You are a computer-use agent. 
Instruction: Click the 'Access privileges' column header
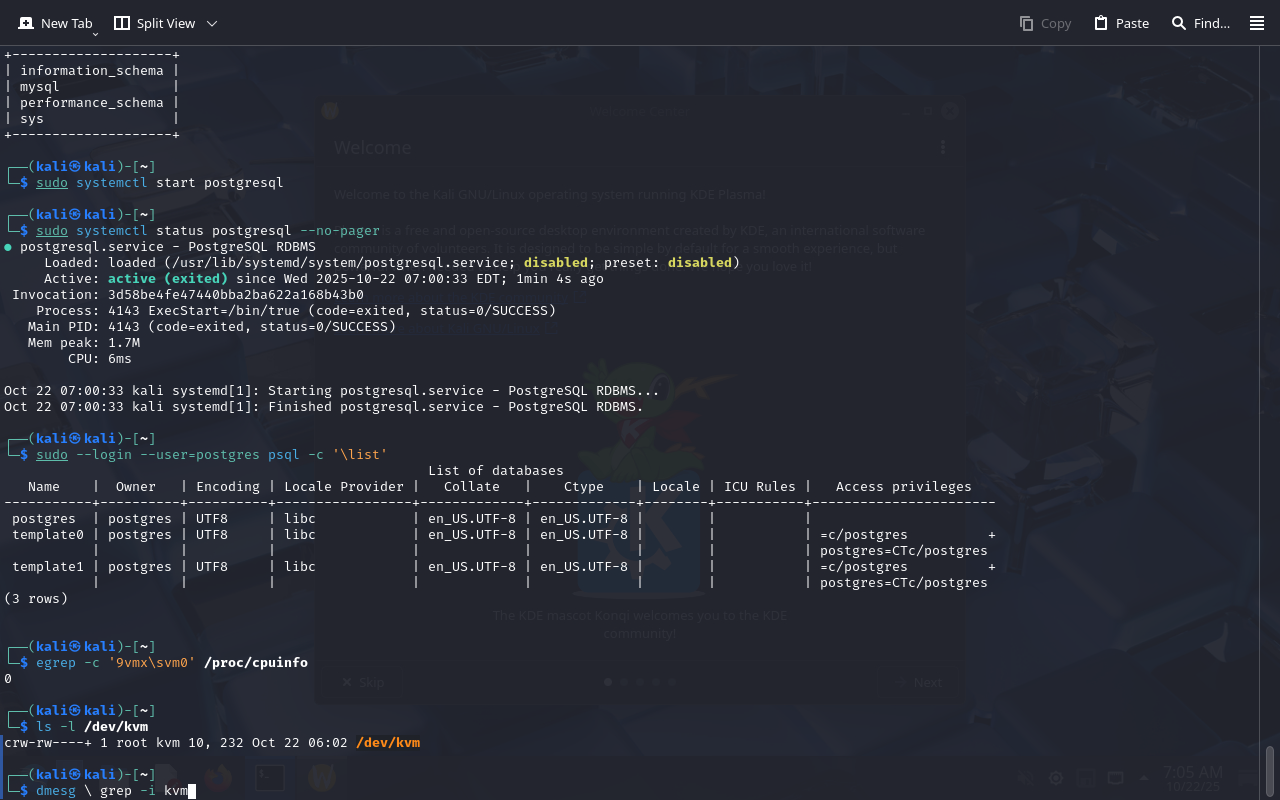pyautogui.click(x=903, y=487)
